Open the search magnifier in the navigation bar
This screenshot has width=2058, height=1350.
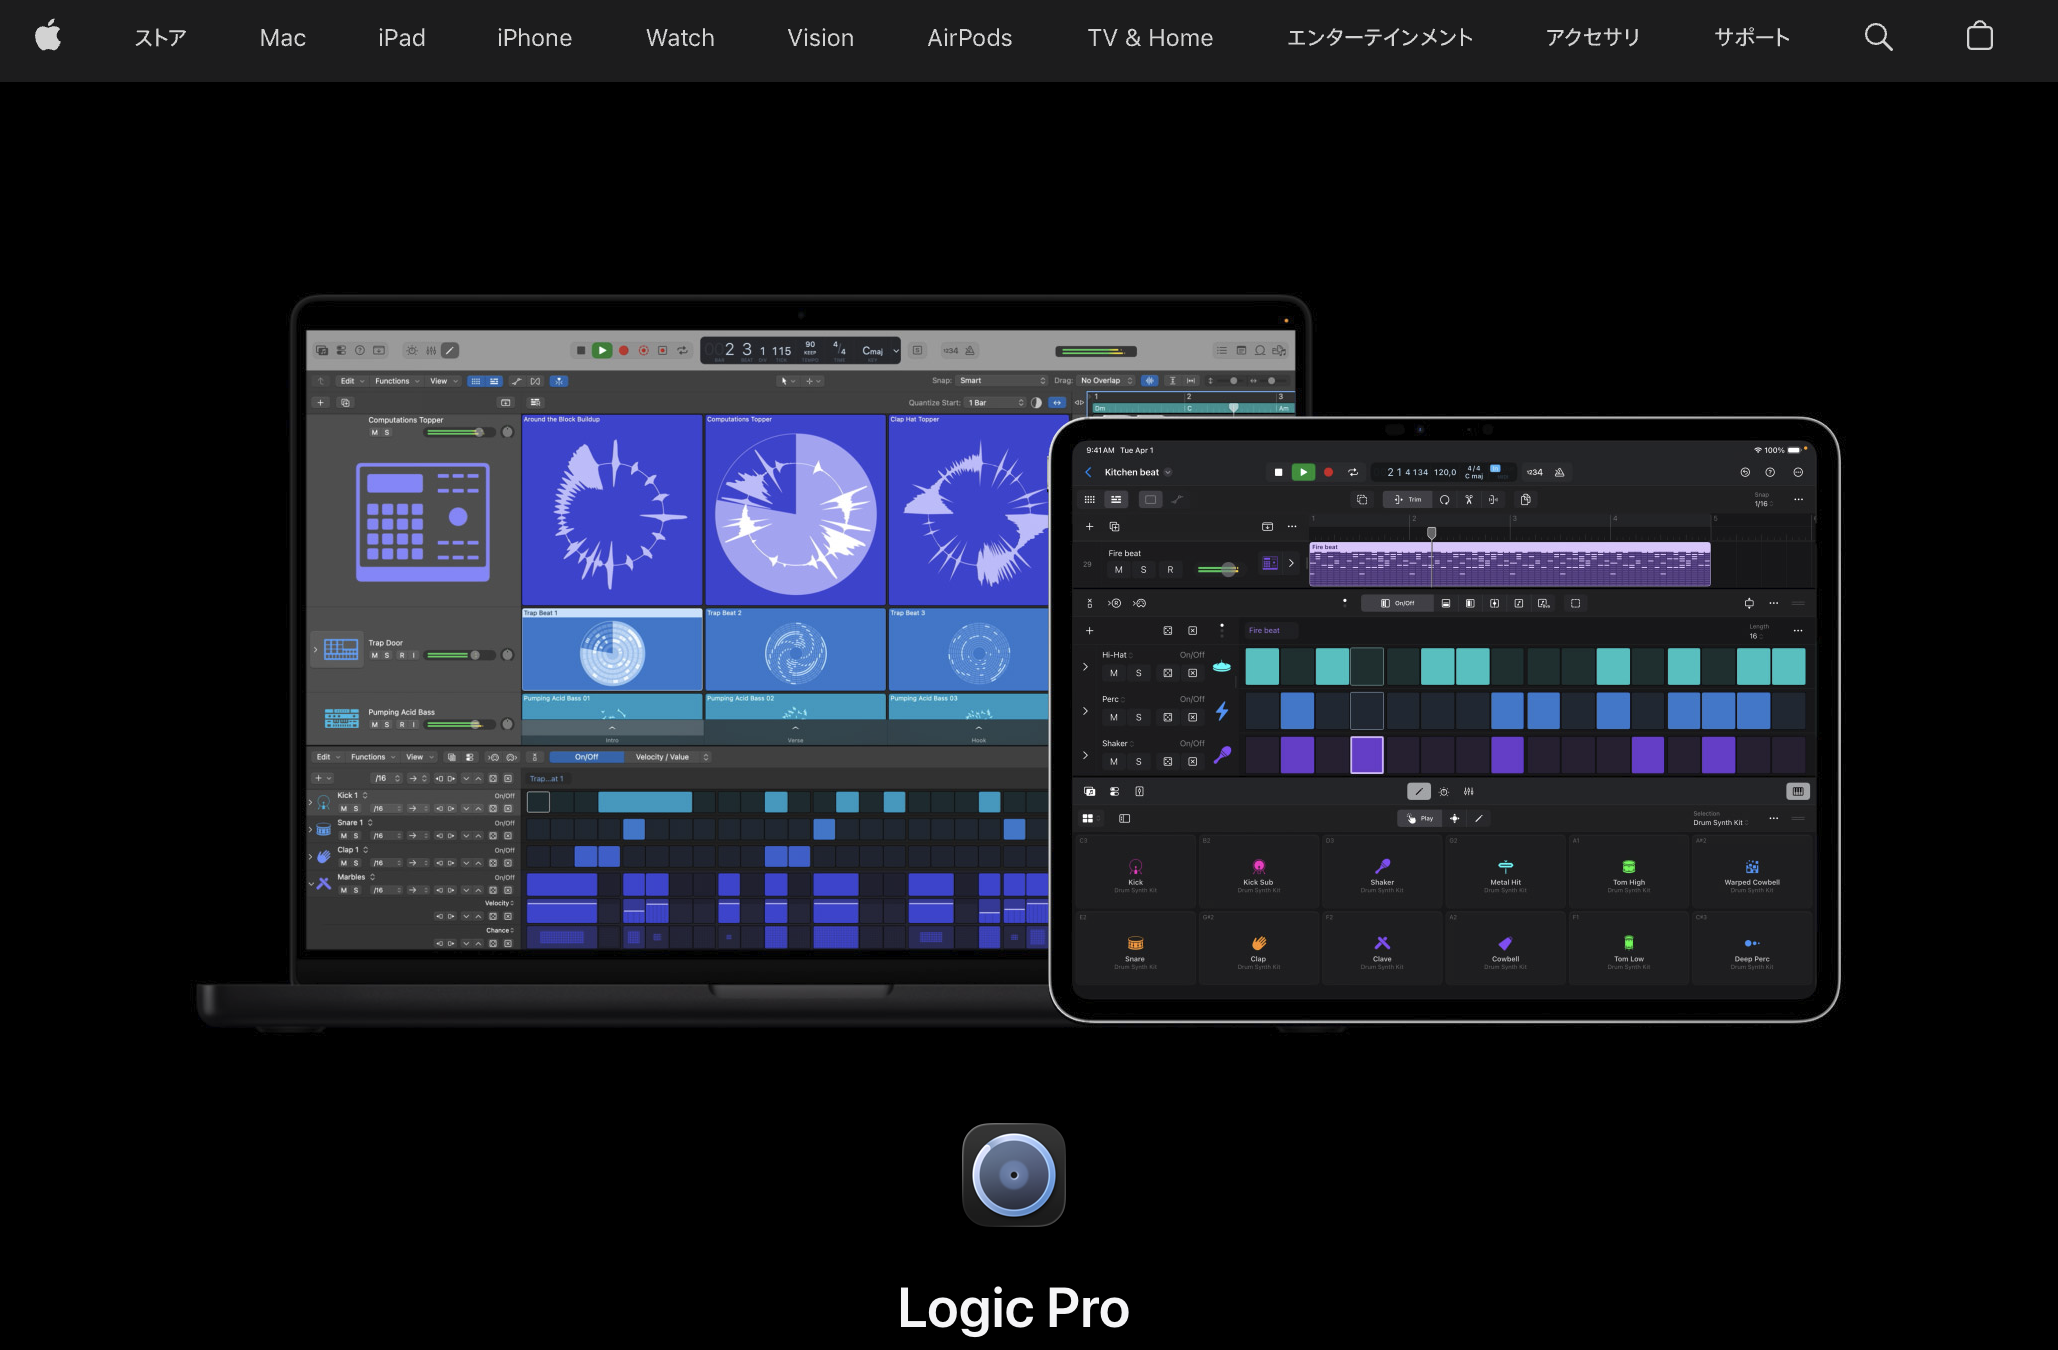click(x=1879, y=37)
